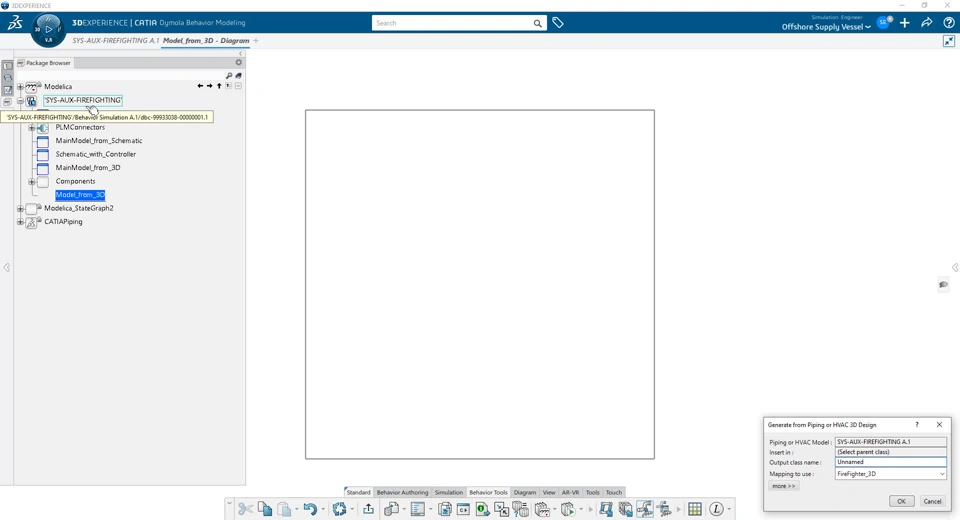Click OK in Generate from Piping dialog
Image resolution: width=960 pixels, height=520 pixels.
click(x=901, y=501)
